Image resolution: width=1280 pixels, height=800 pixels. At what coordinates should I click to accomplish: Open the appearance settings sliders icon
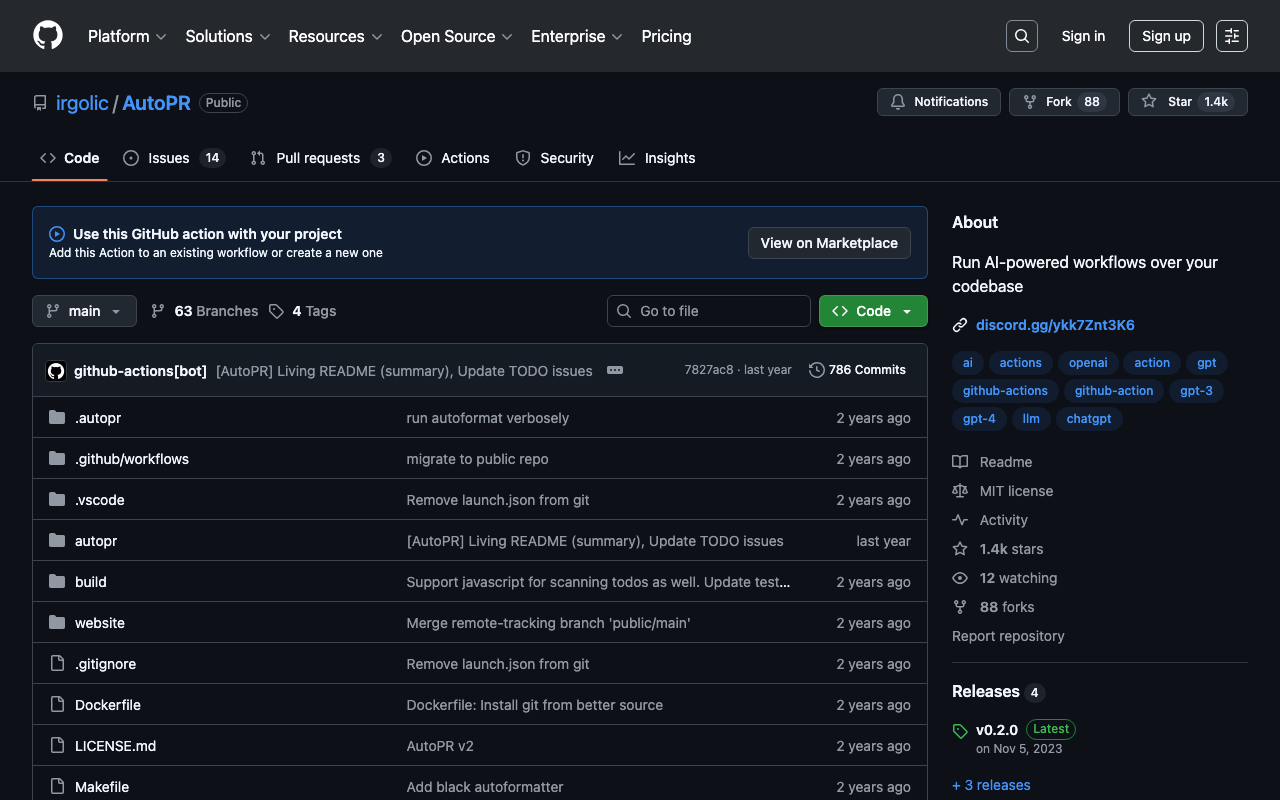(1231, 36)
